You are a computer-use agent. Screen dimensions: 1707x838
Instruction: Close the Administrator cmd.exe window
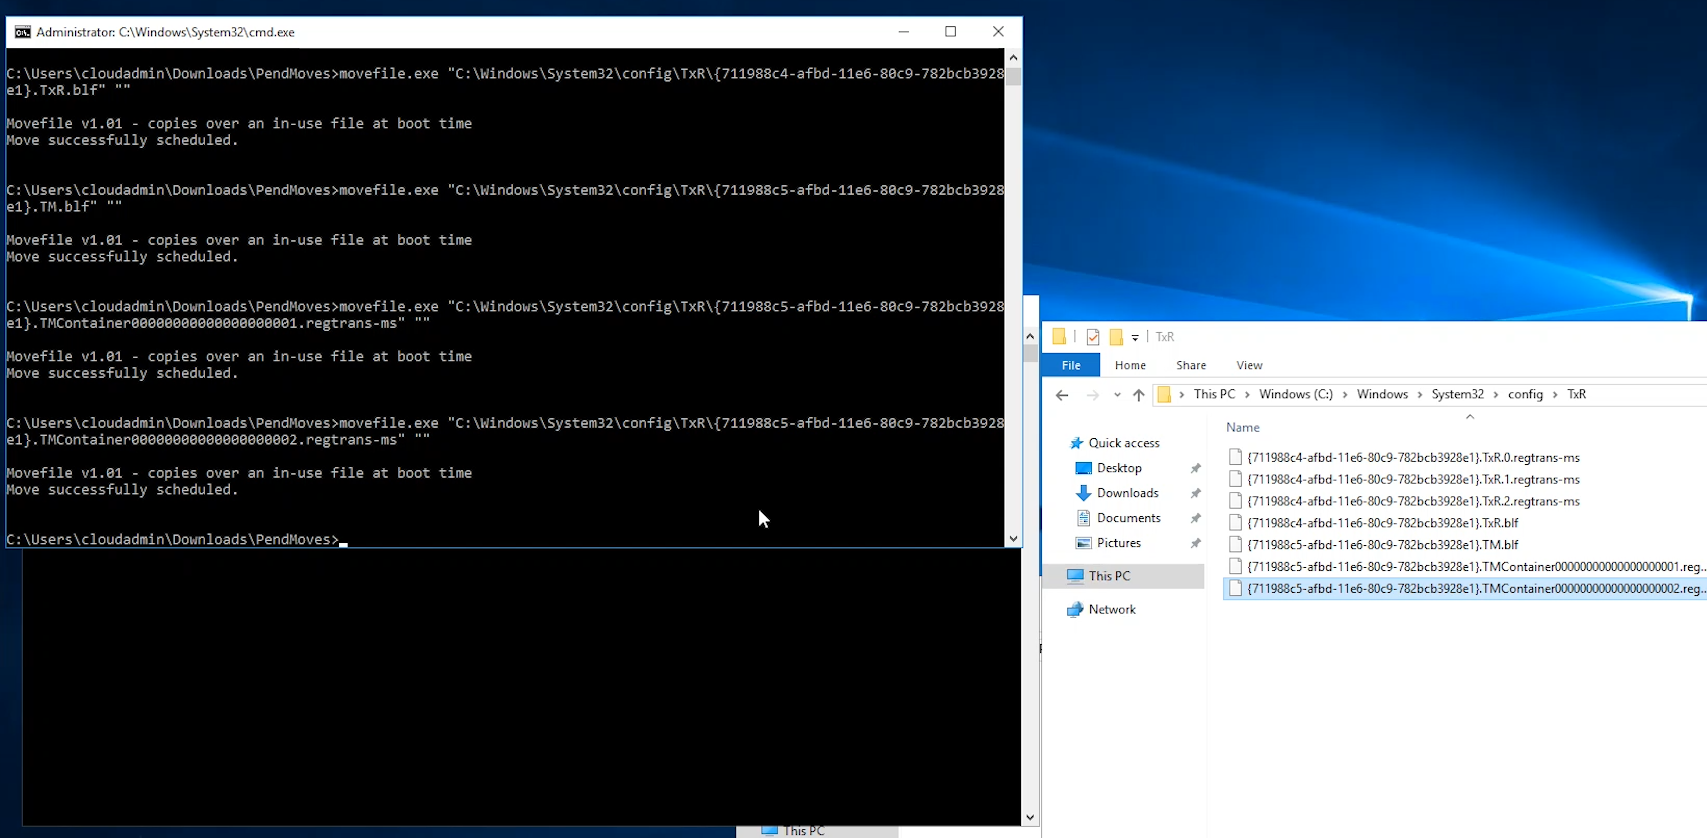point(998,32)
